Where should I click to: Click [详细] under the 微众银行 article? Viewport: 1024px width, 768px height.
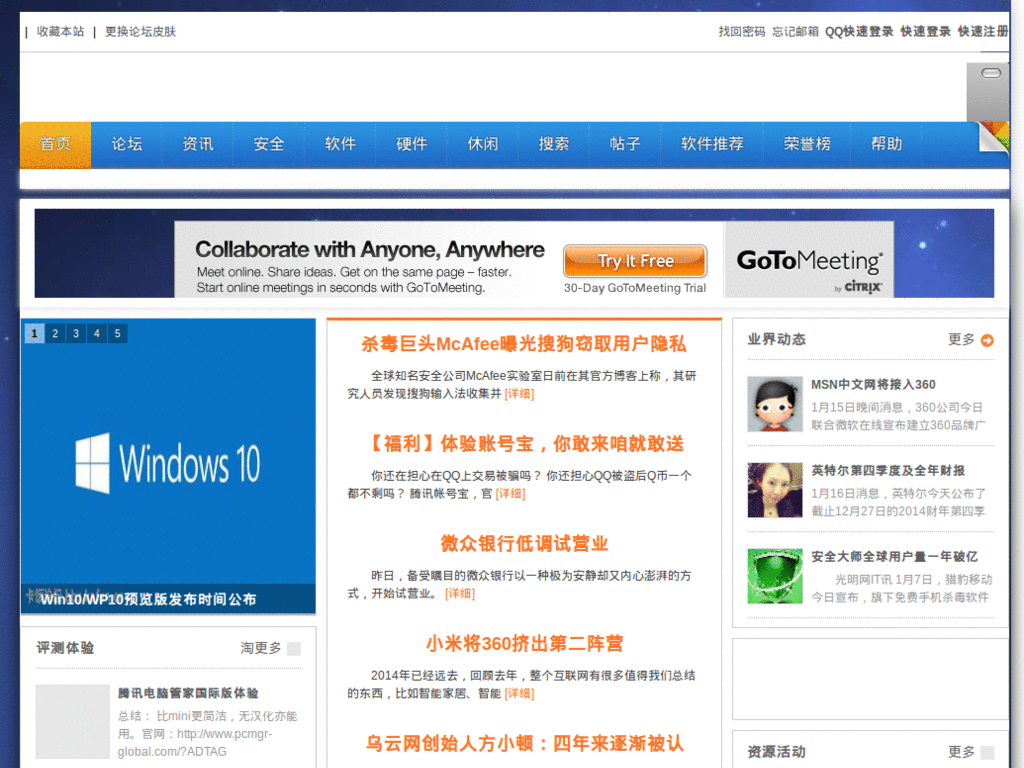point(460,594)
